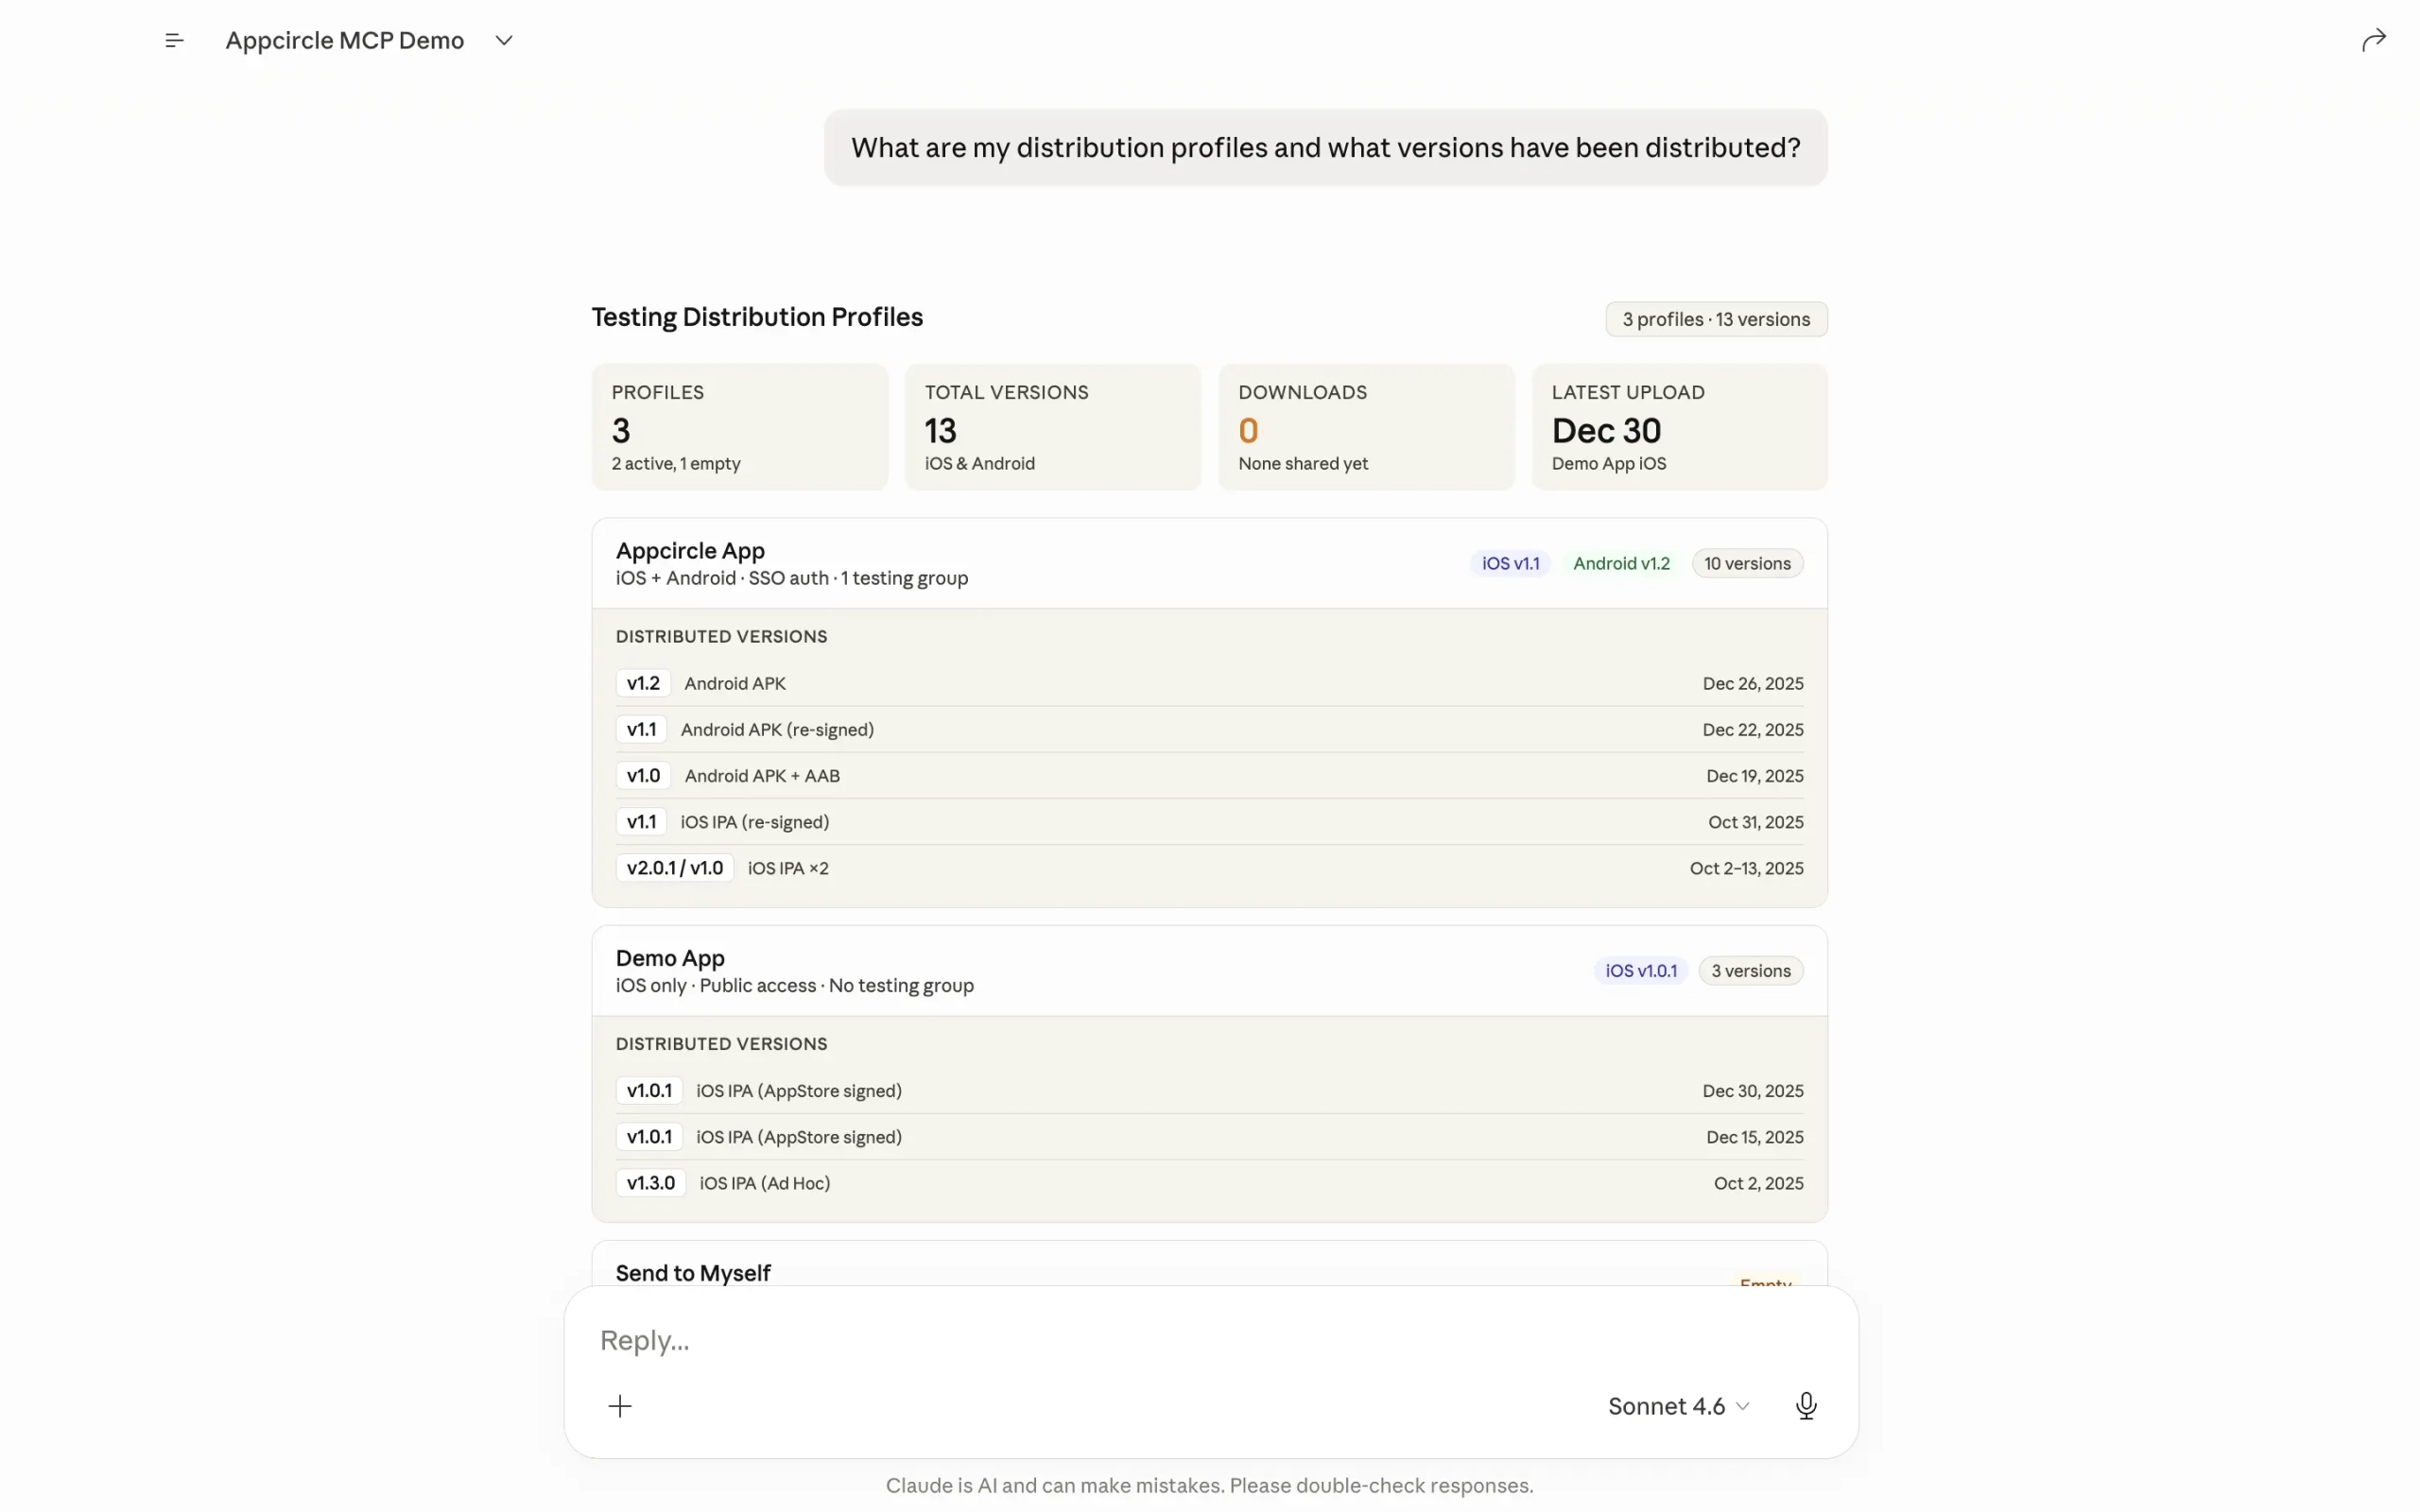The height and width of the screenshot is (1512, 2420).
Task: Click the Testing Distribution Profiles heading
Action: coord(757,317)
